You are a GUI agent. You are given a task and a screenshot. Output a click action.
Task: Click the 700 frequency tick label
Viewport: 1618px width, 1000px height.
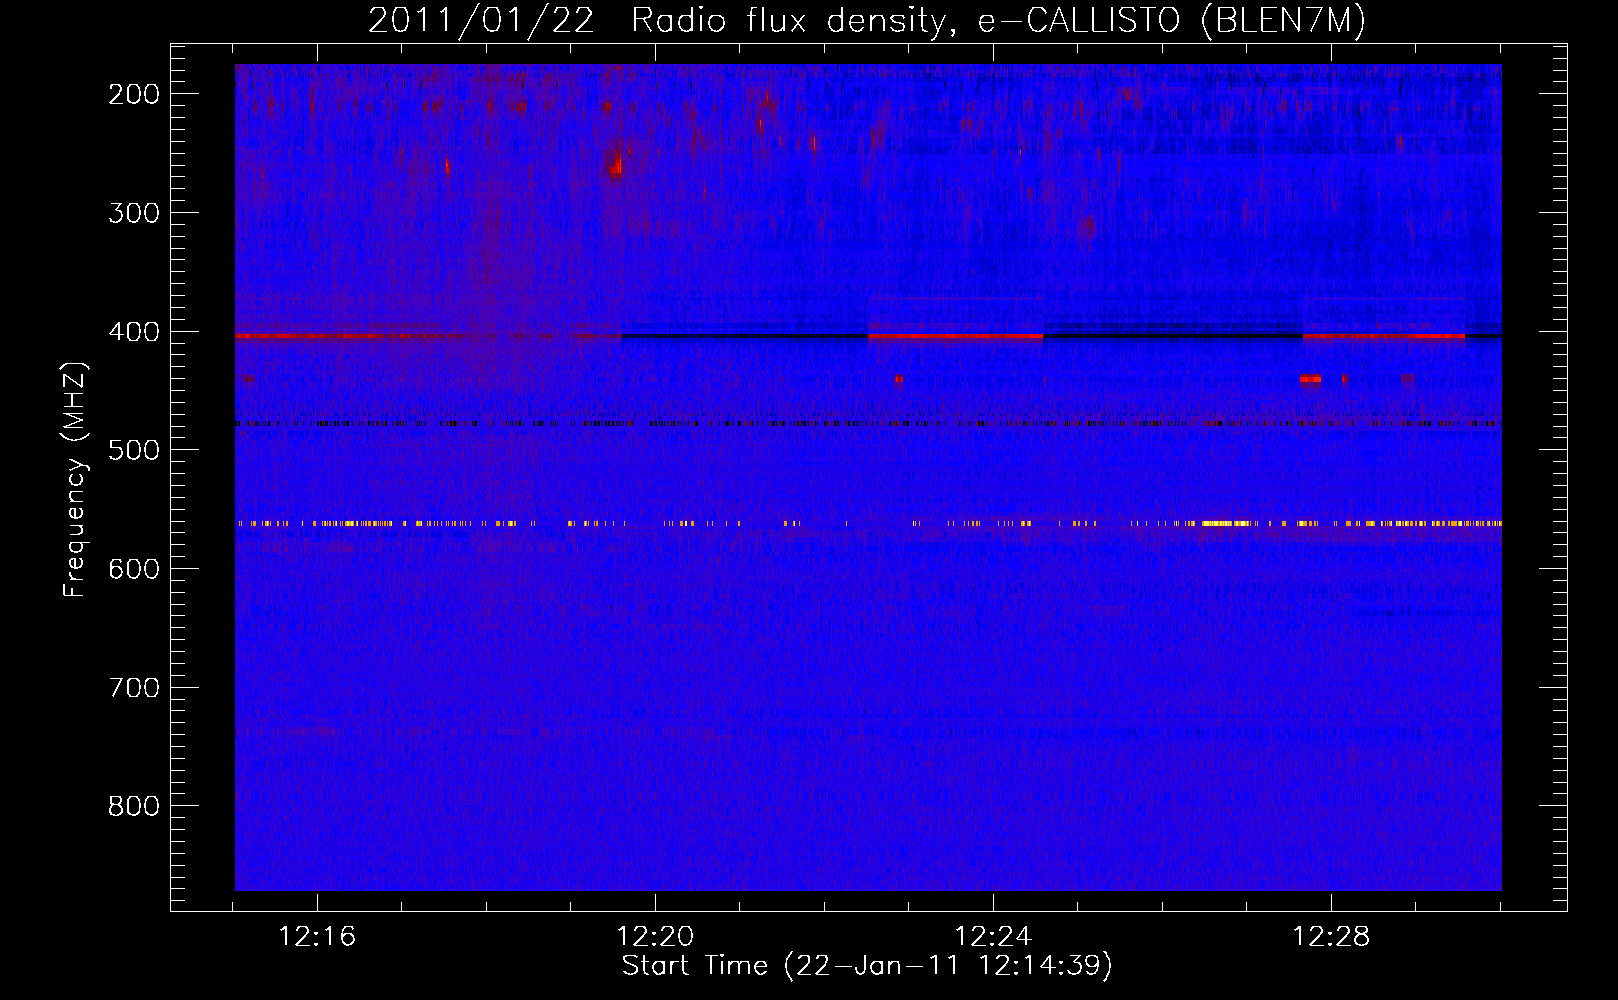134,688
